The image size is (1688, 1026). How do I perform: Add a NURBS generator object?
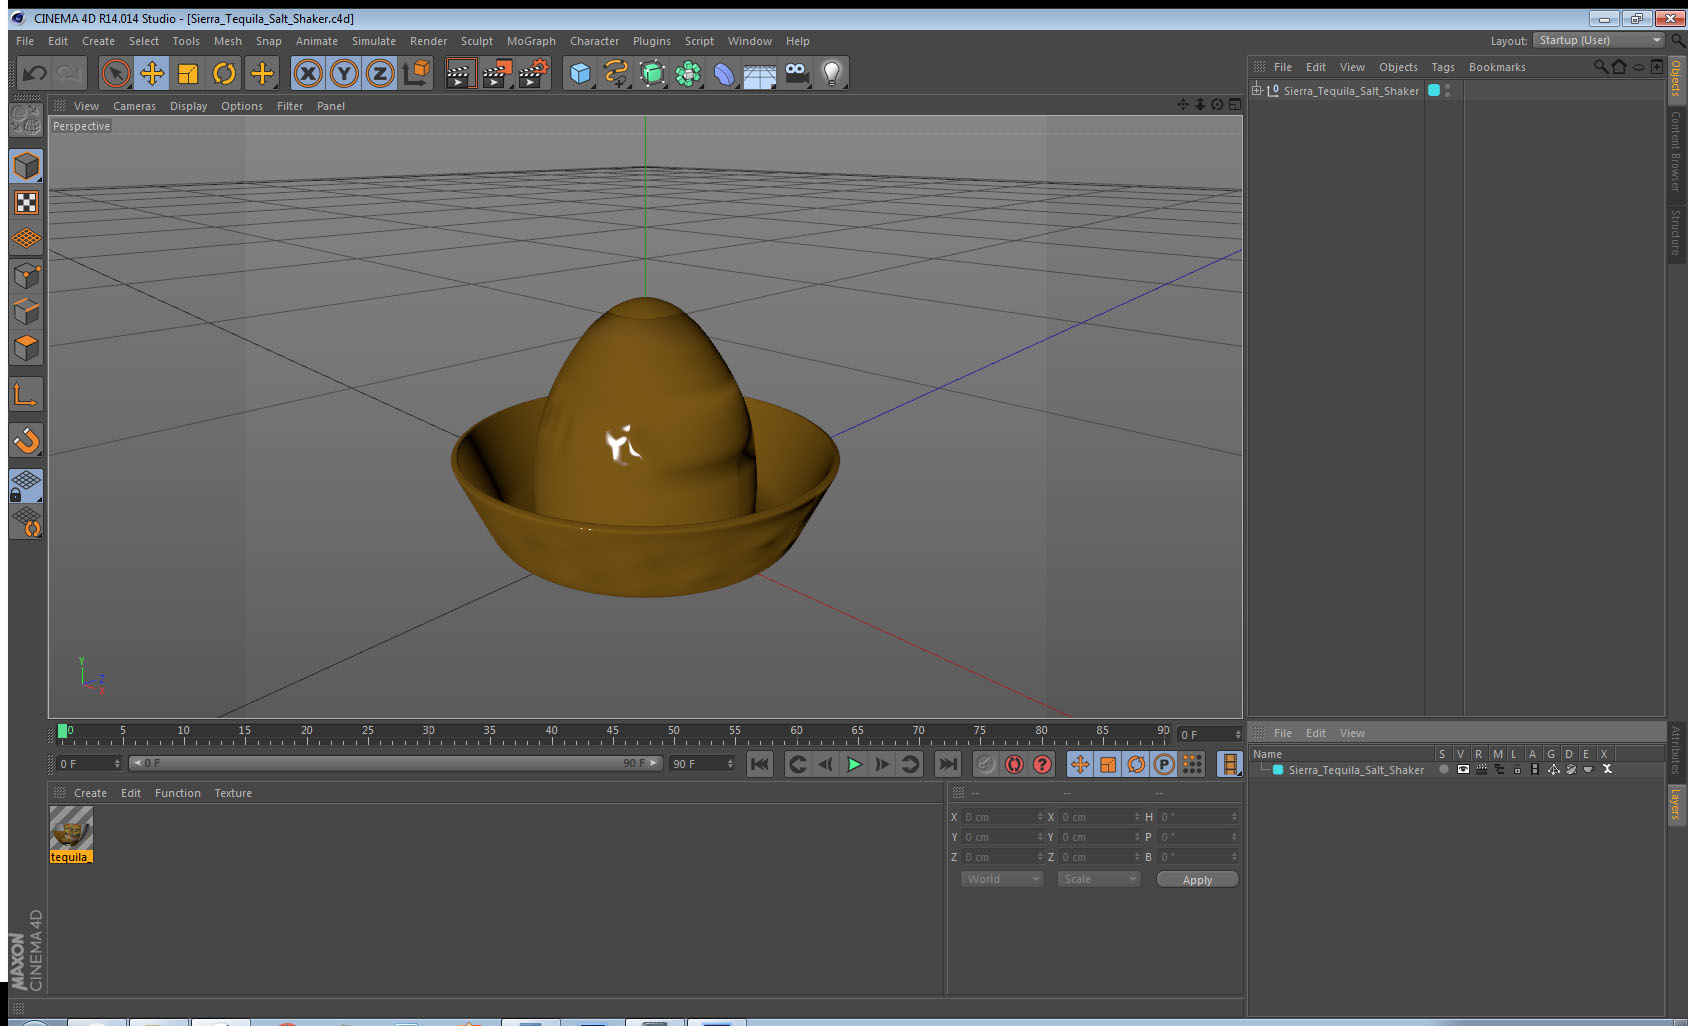click(652, 73)
